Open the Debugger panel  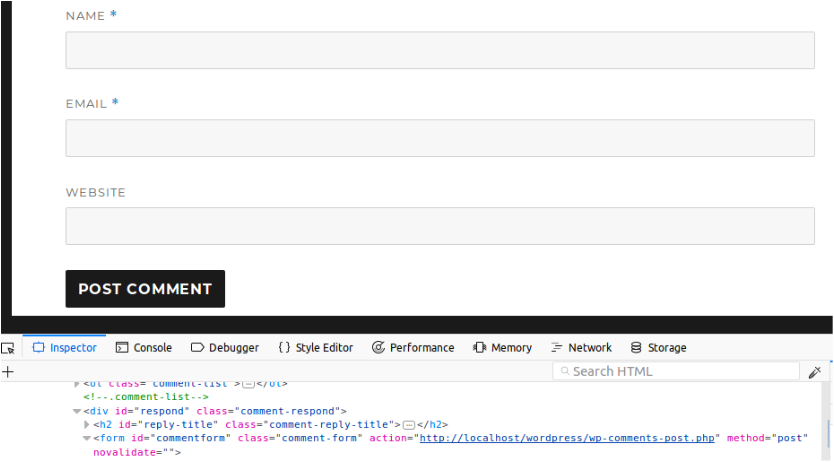(225, 348)
